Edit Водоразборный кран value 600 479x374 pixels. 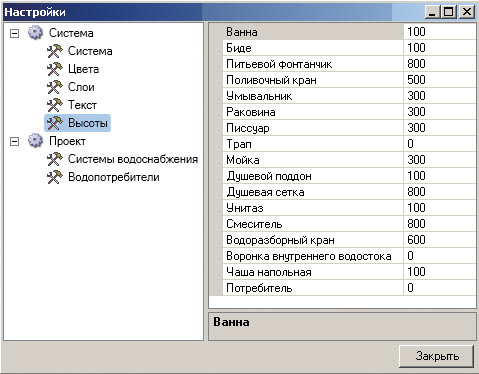(440, 240)
